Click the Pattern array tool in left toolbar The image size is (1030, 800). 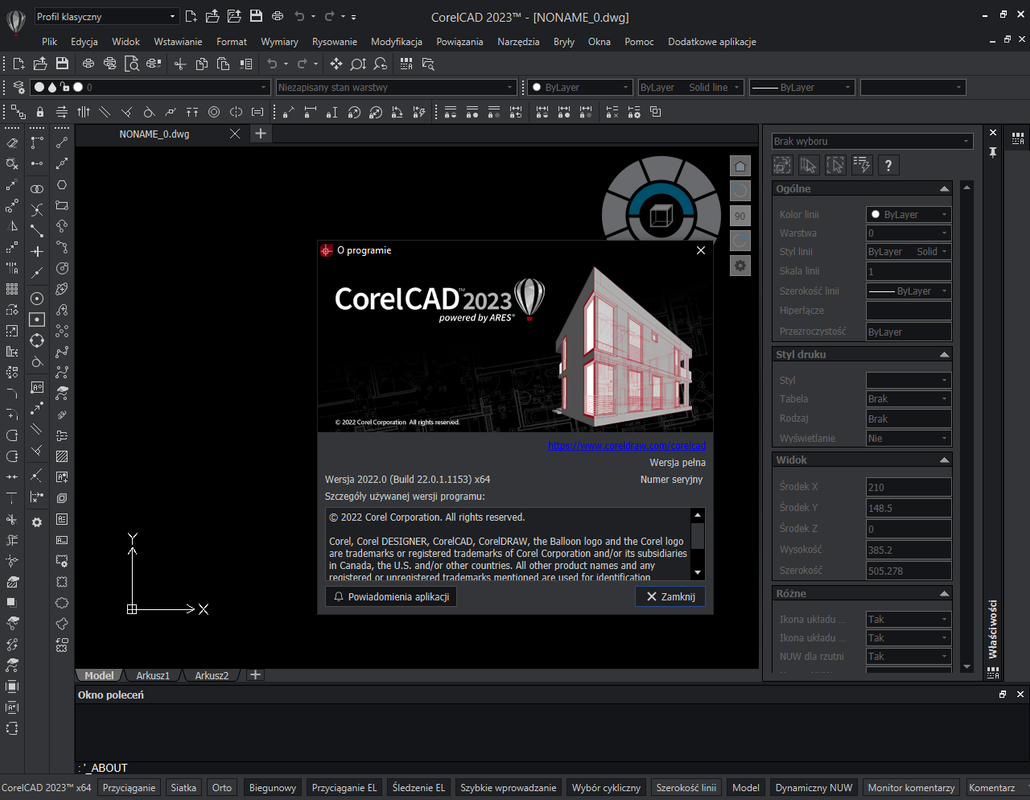point(12,289)
